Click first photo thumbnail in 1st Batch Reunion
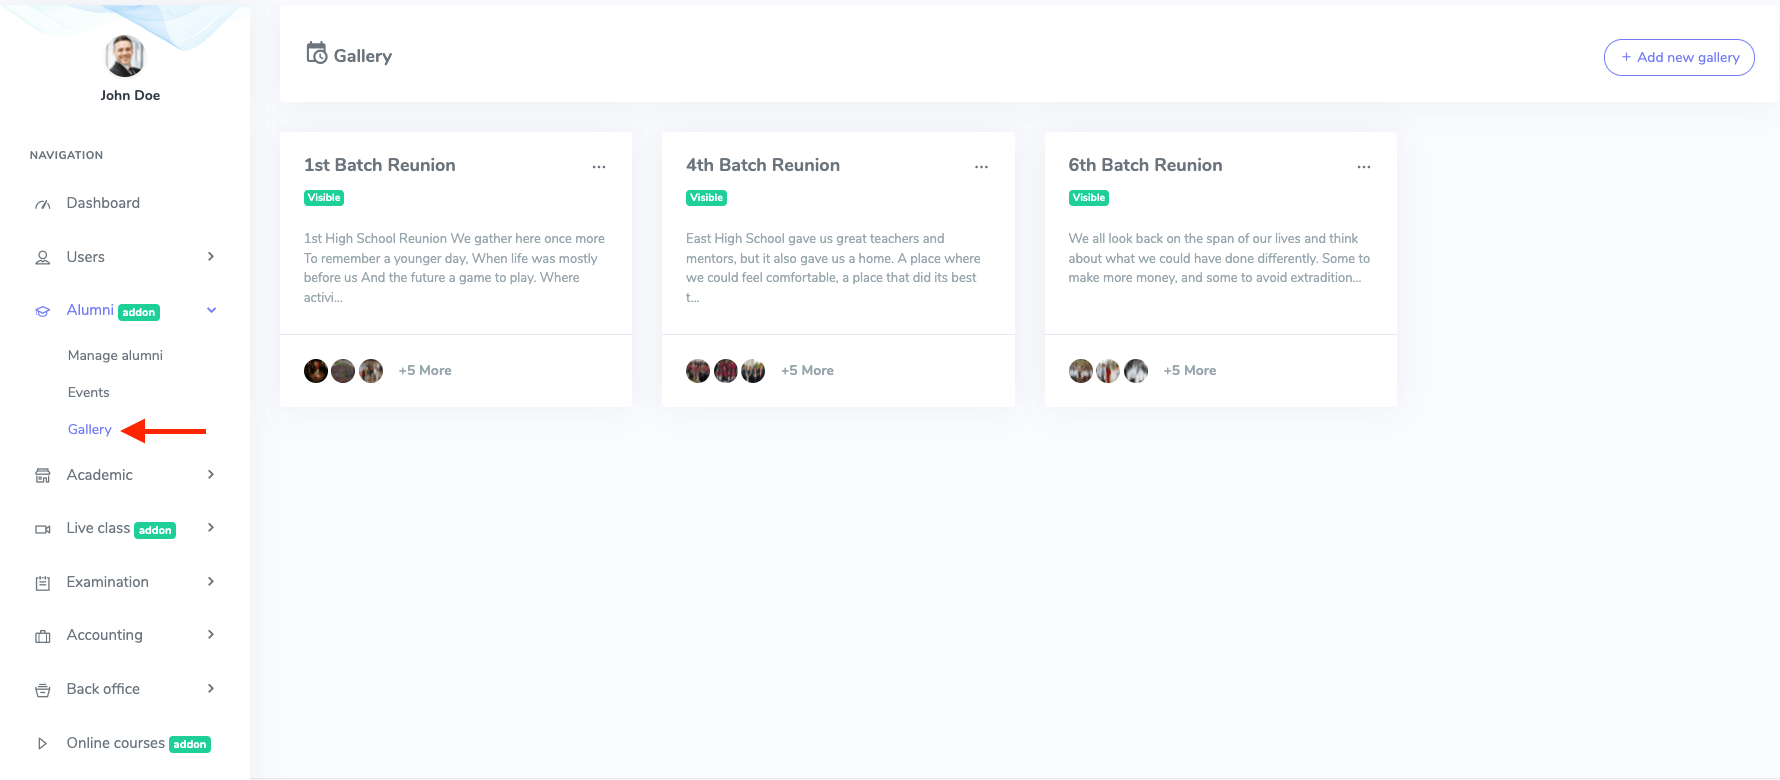The image size is (1780, 780). (x=316, y=371)
